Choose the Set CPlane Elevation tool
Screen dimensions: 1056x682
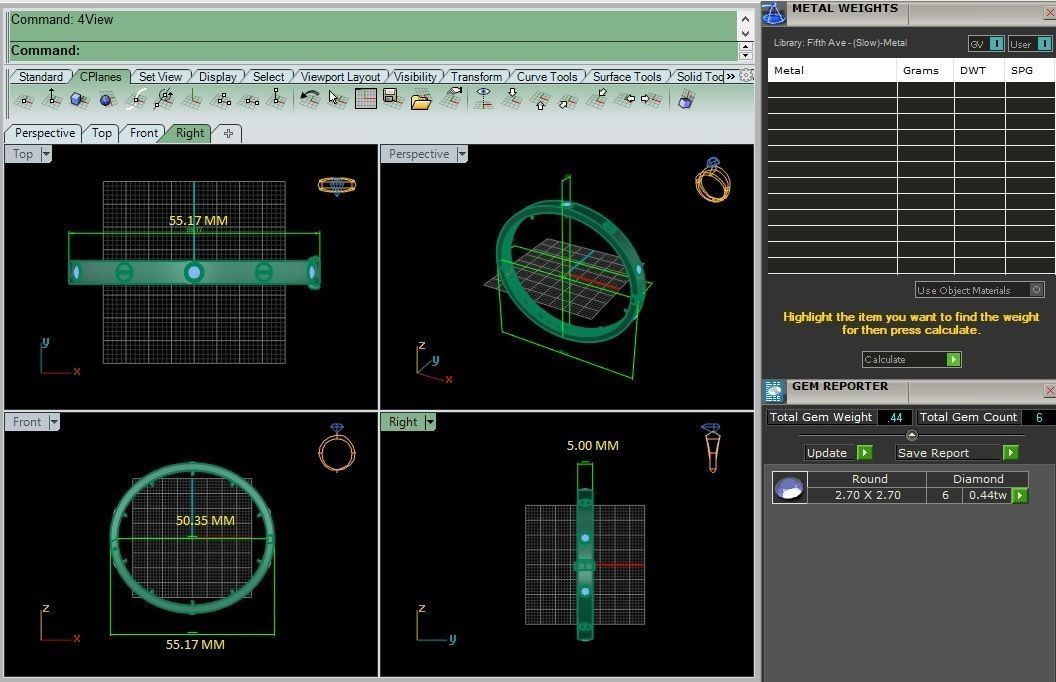pyautogui.click(x=52, y=99)
